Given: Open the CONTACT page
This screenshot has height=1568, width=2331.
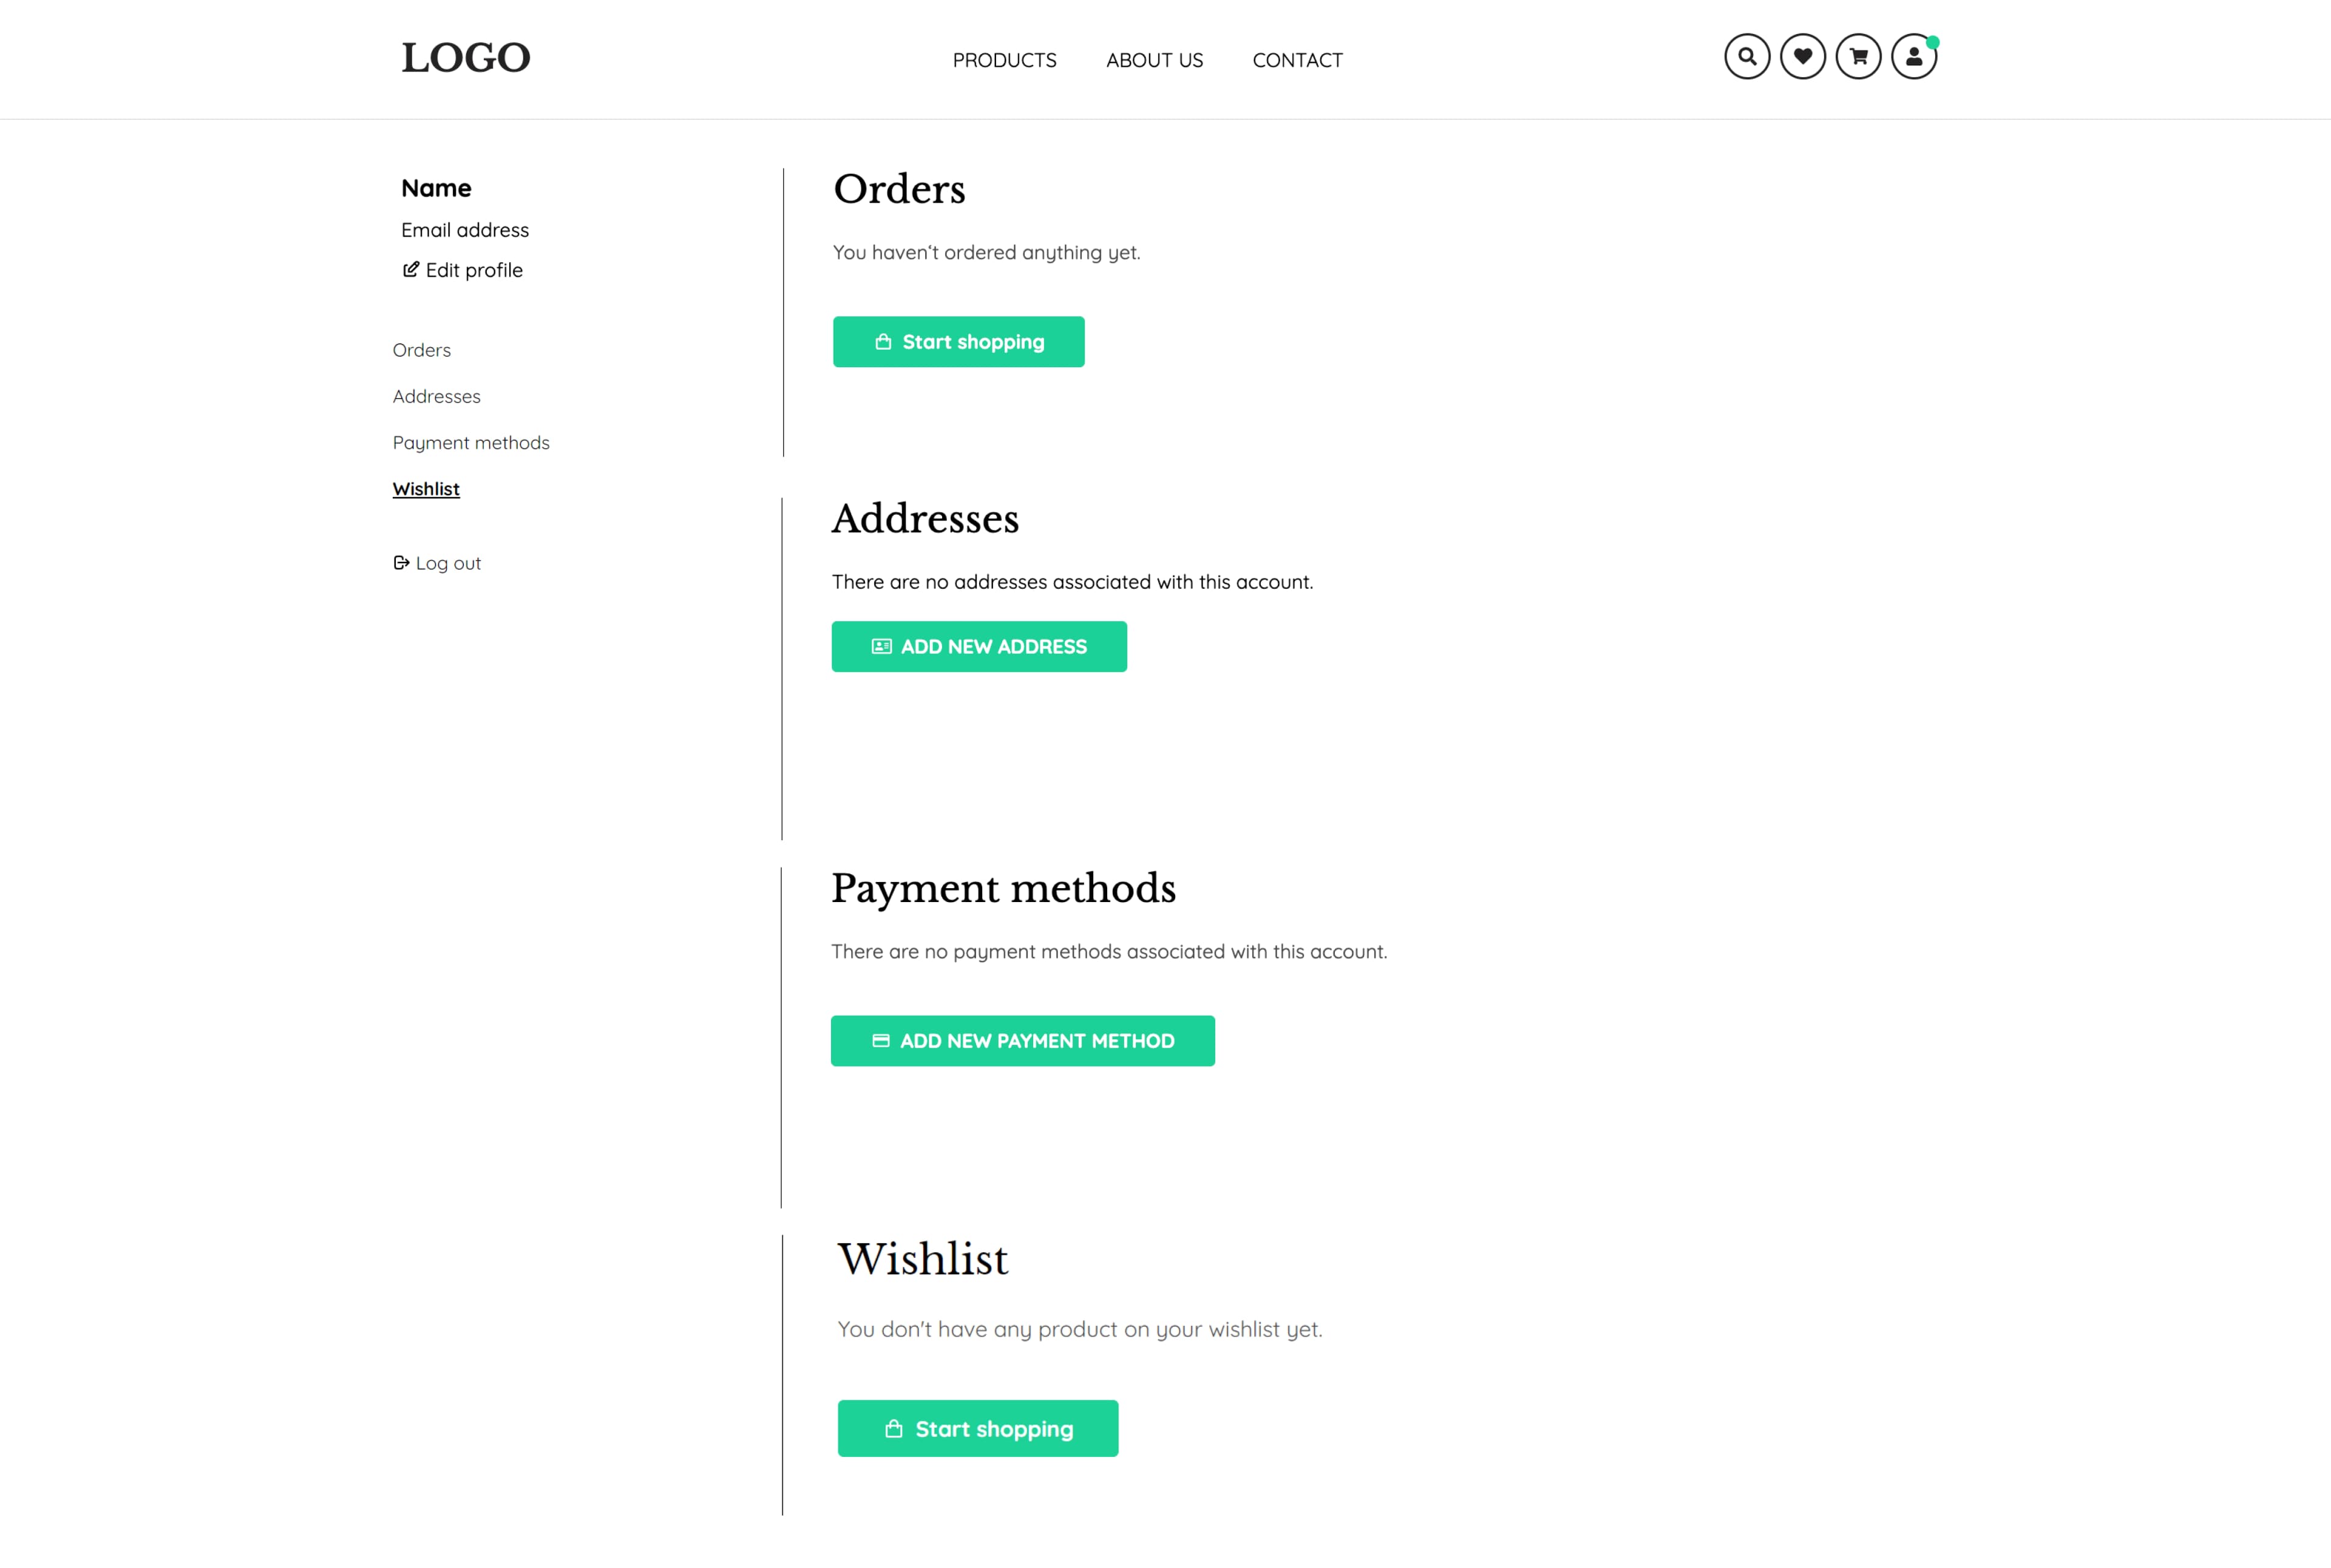Looking at the screenshot, I should (x=1297, y=60).
